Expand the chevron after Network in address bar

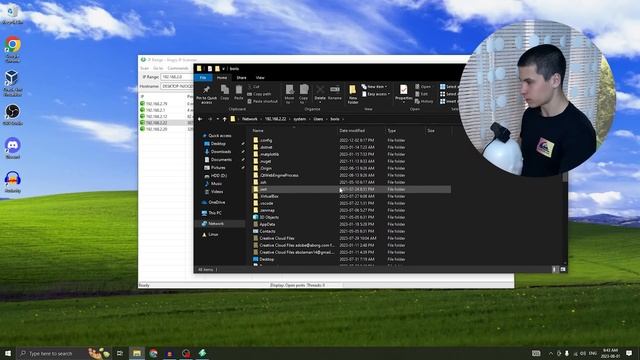(261, 119)
